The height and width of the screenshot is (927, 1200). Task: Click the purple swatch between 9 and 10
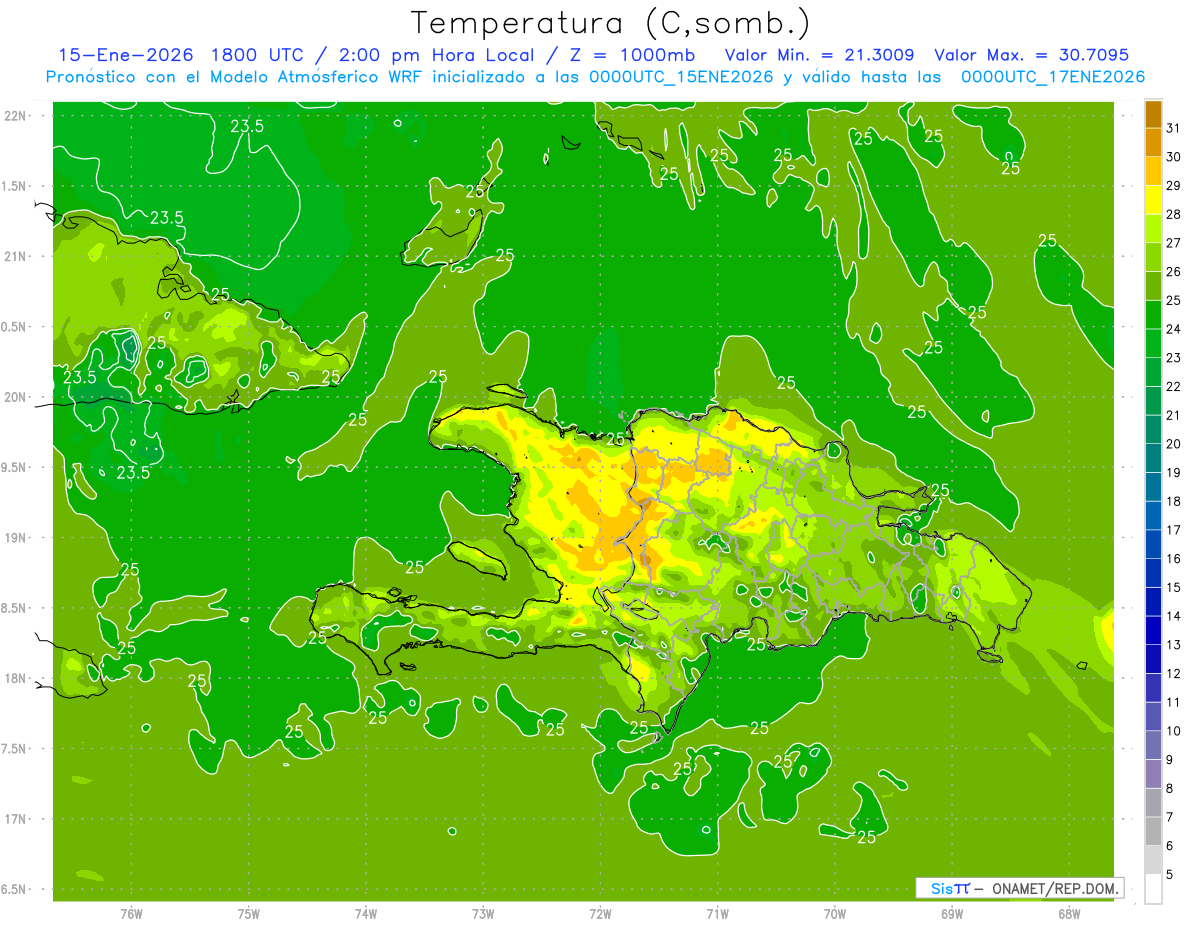(1153, 746)
